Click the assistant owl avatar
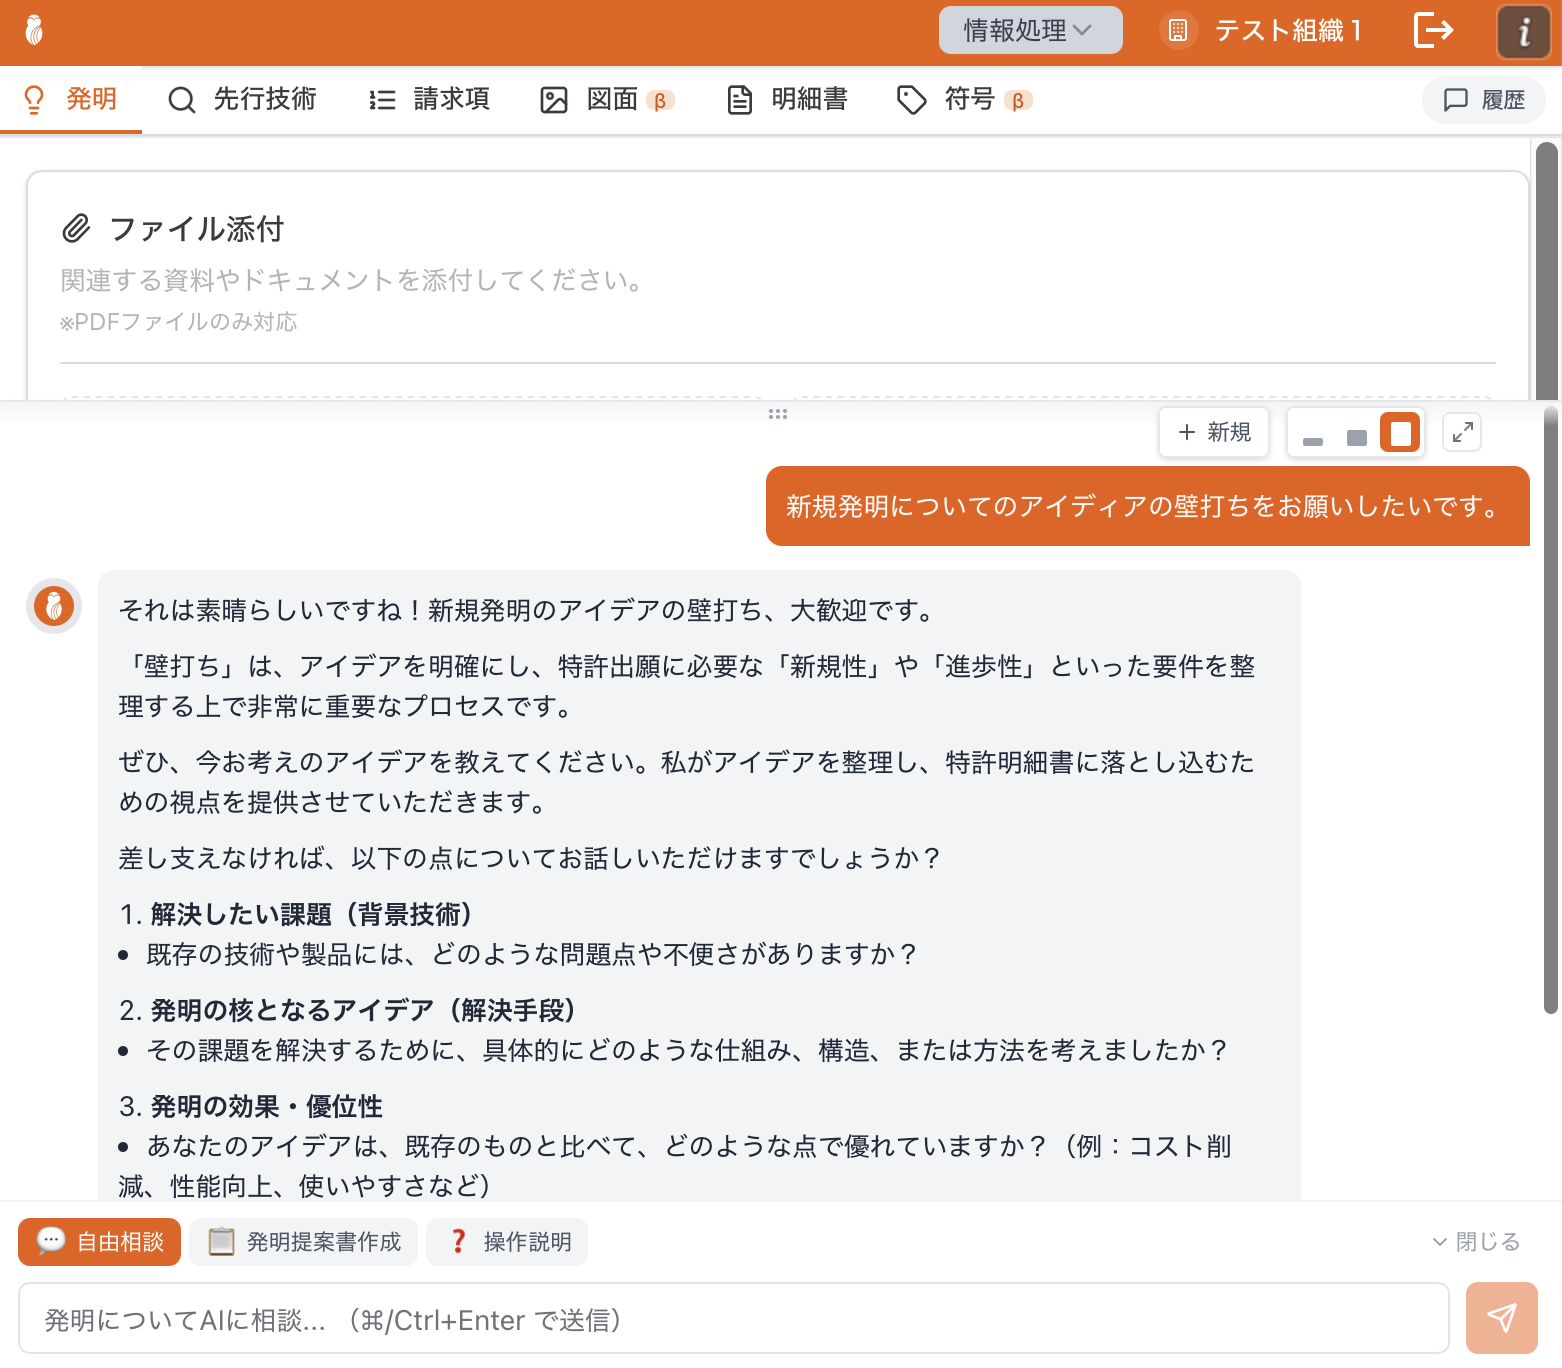Image resolution: width=1562 pixels, height=1368 pixels. [54, 606]
